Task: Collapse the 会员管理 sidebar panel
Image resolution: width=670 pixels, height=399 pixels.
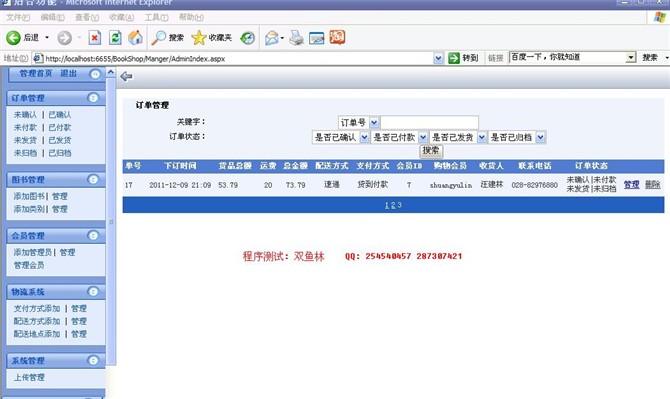Action: point(93,235)
